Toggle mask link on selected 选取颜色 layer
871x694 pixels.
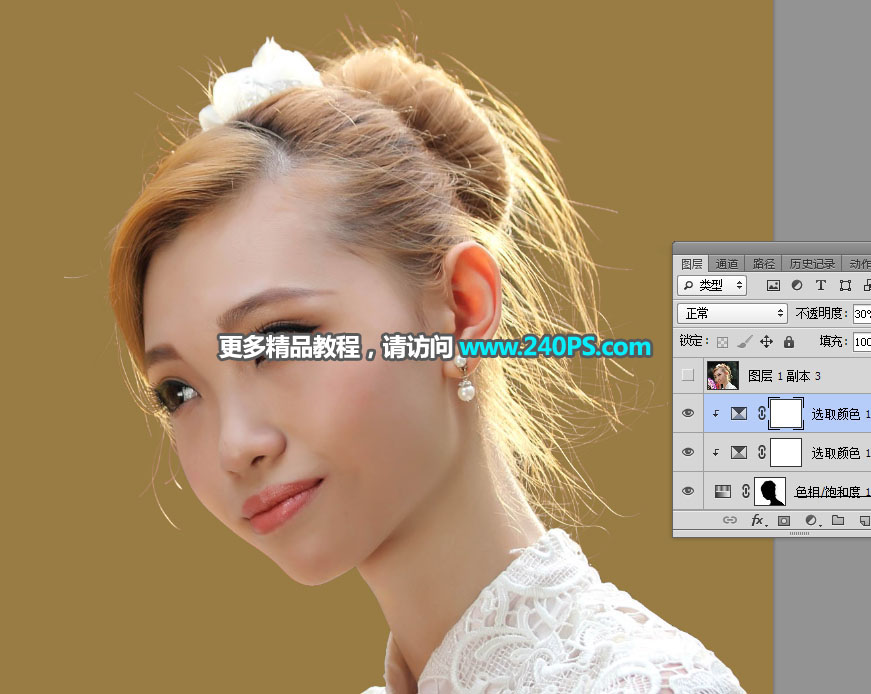762,413
